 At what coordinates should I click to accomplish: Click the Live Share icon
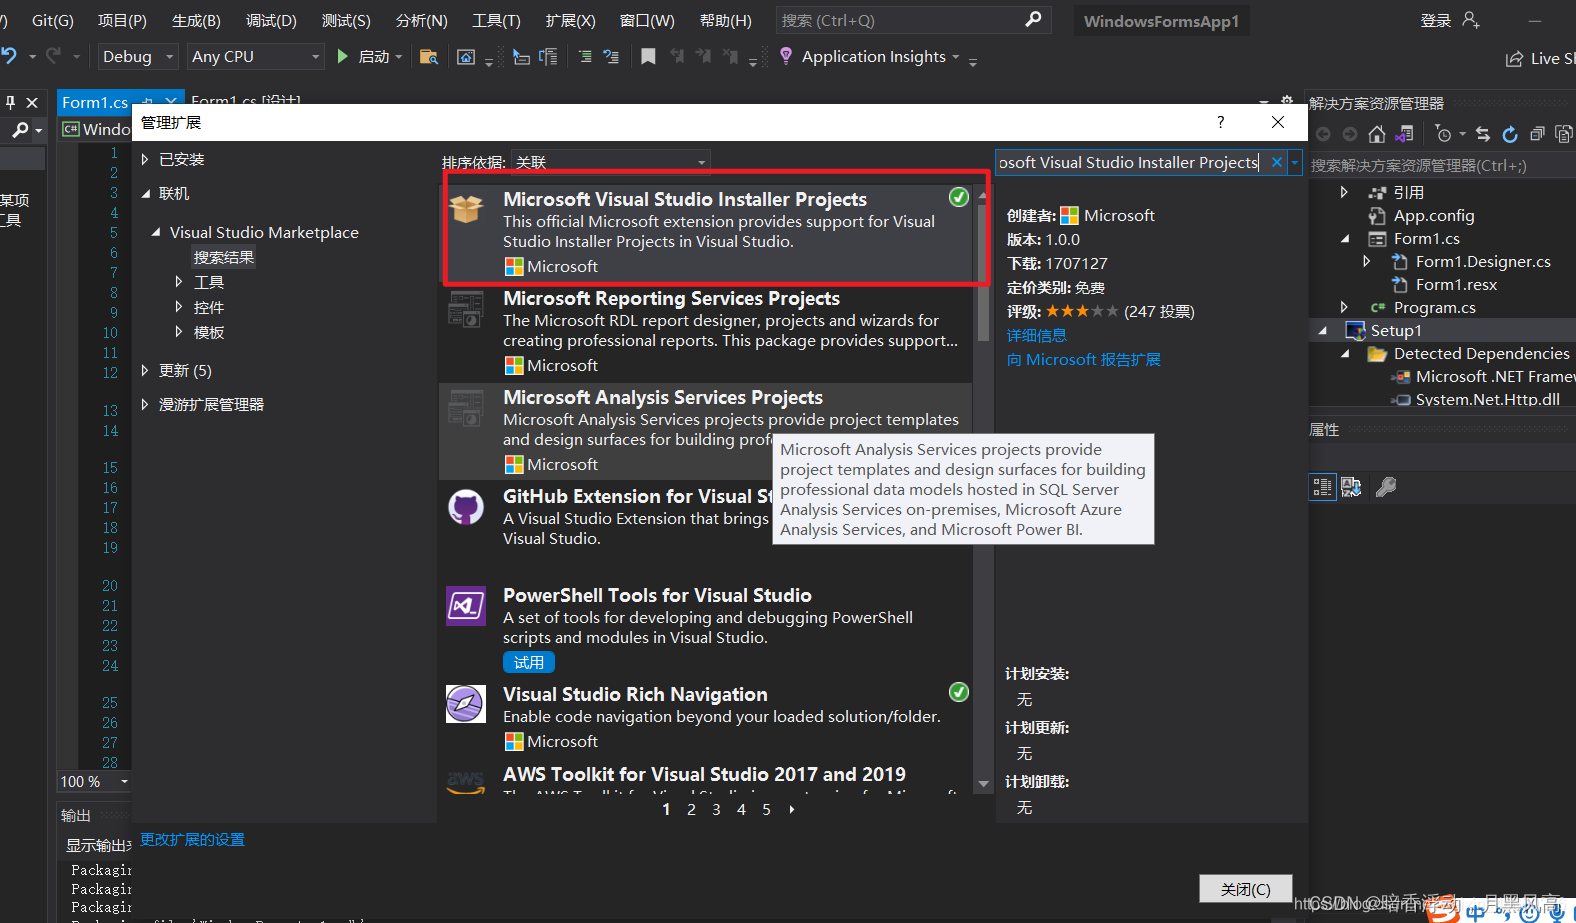[1514, 59]
